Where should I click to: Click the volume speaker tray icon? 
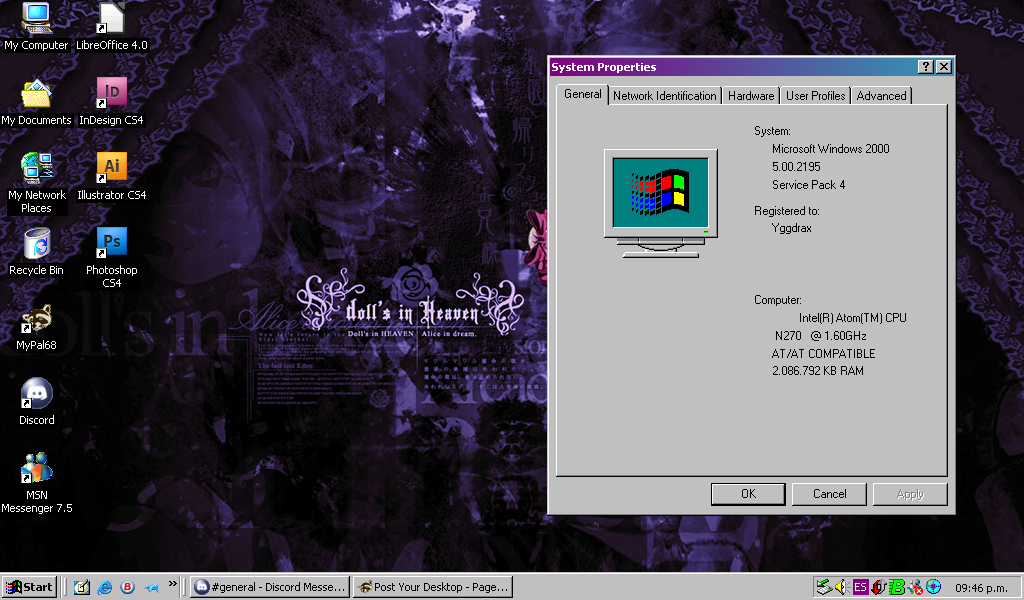(x=841, y=587)
